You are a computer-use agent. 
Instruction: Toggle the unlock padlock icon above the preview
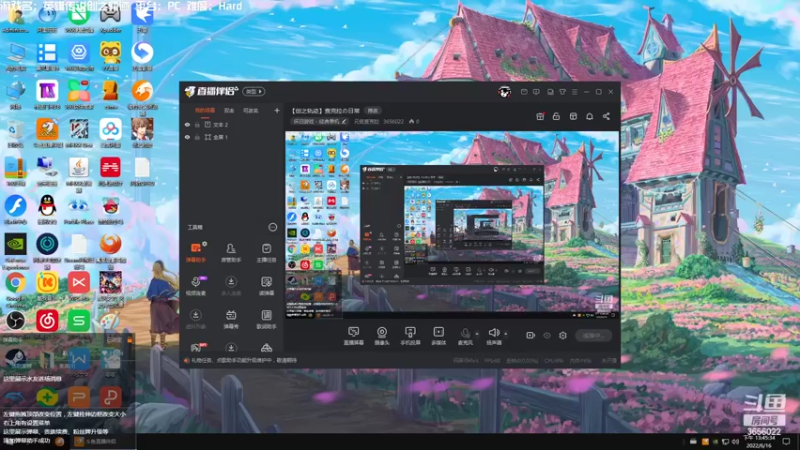556,116
